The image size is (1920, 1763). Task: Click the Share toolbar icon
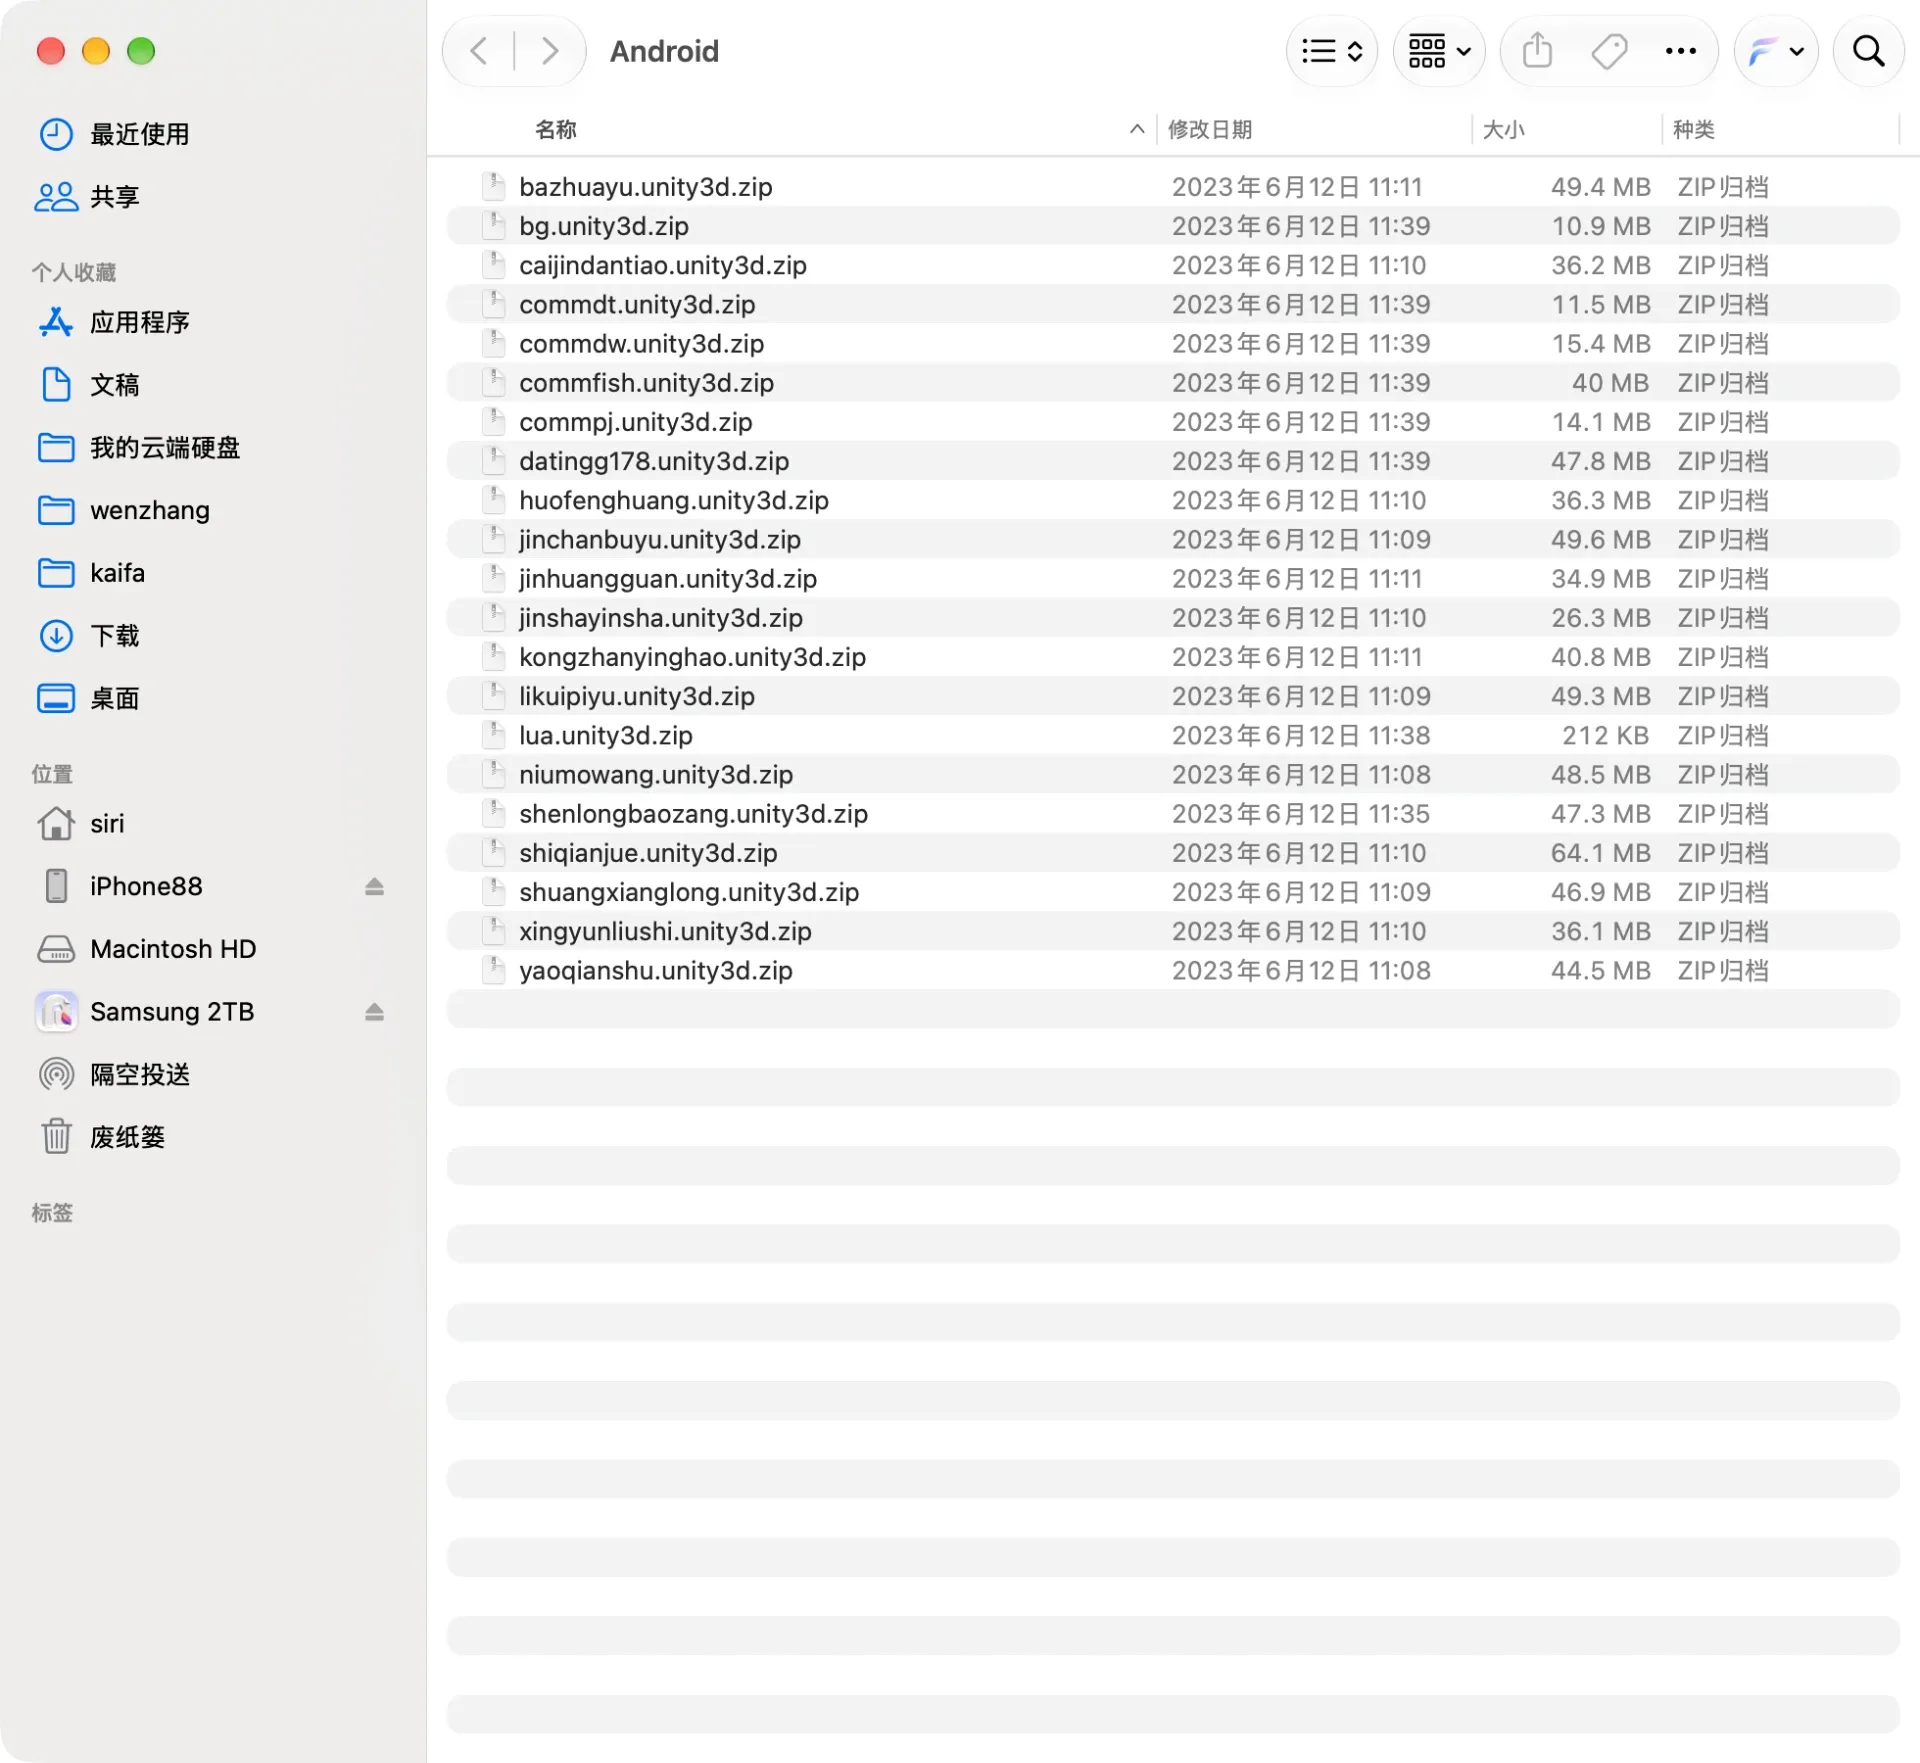[1537, 51]
